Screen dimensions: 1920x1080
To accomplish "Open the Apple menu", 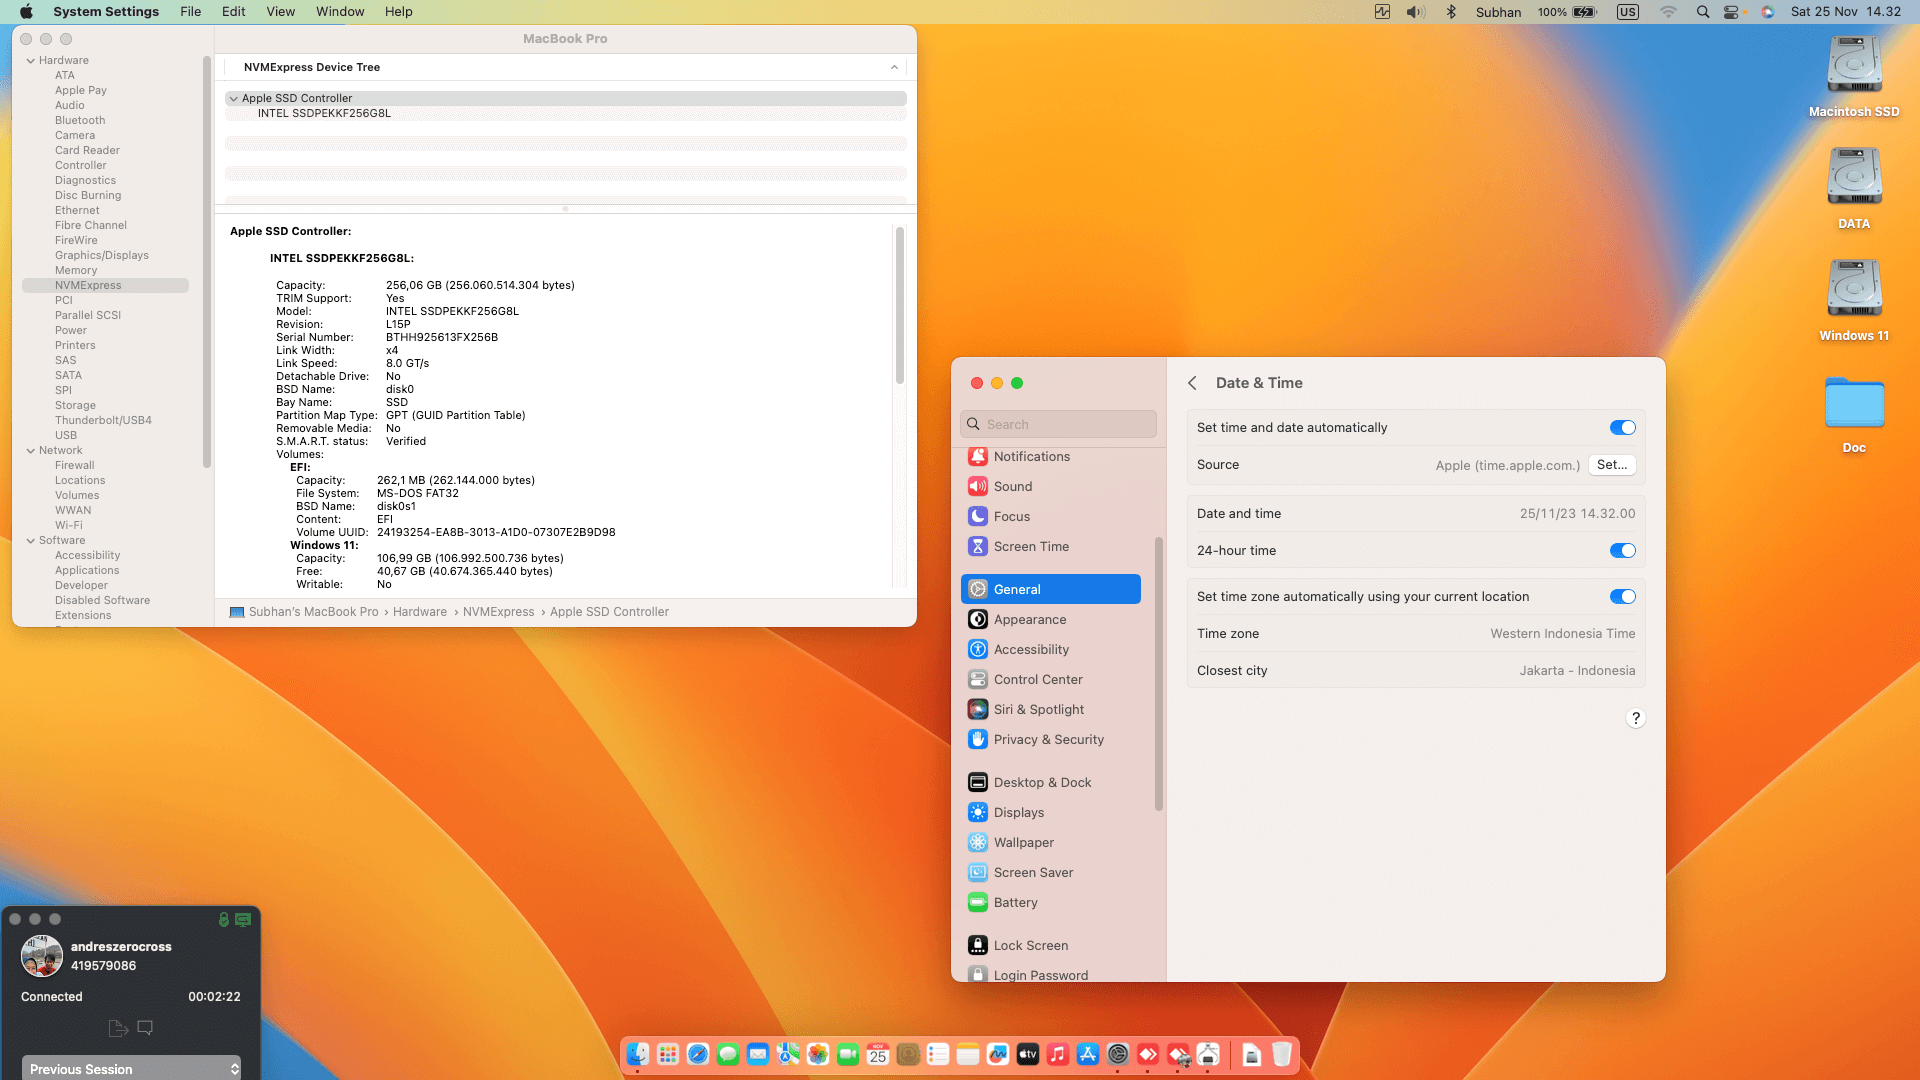I will (x=26, y=12).
